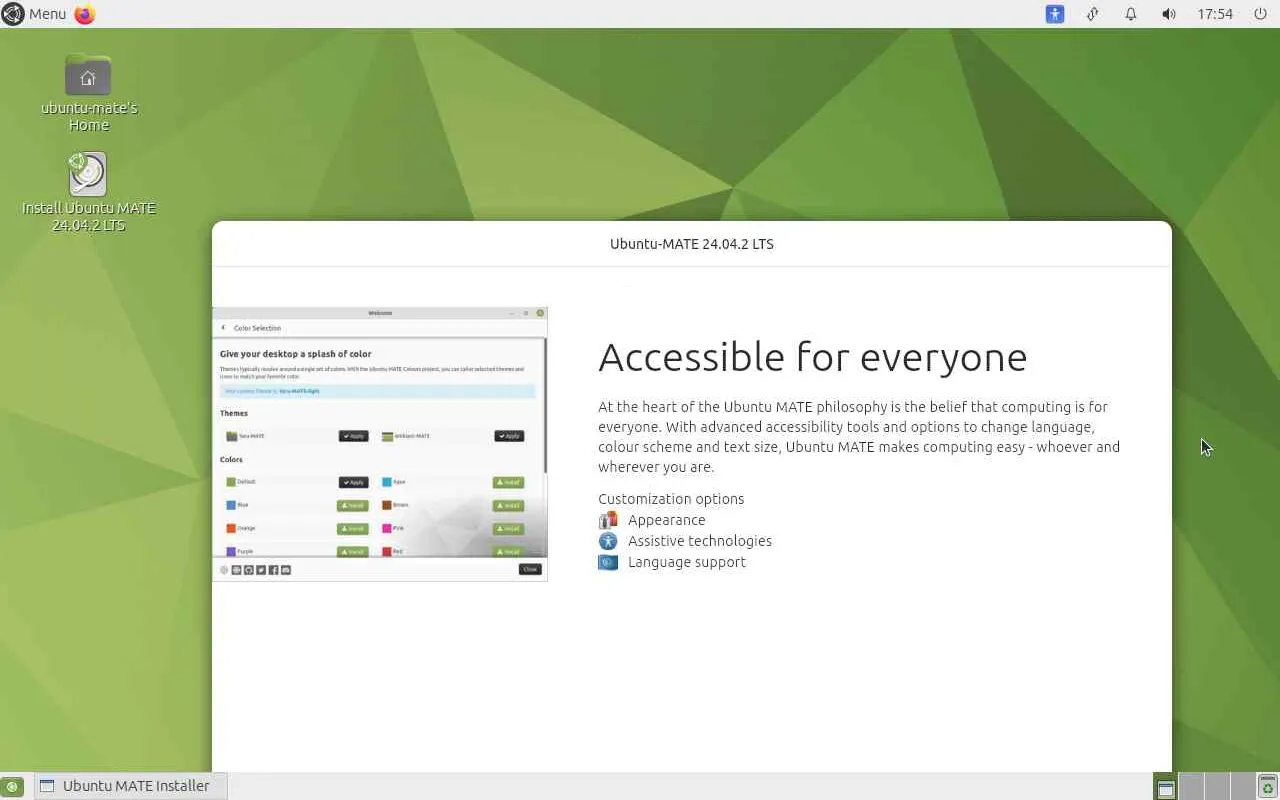The image size is (1280, 800).
Task: Click the "Customization options" label
Action: click(x=671, y=499)
